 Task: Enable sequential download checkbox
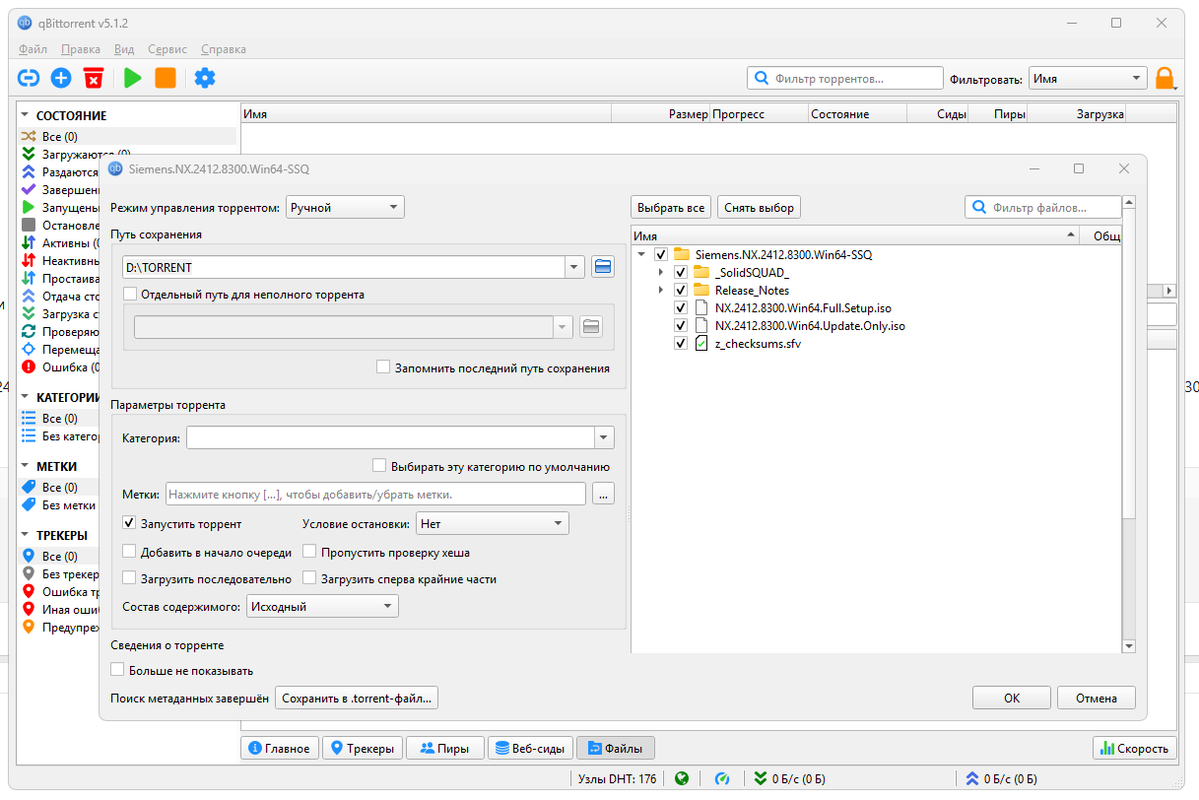(x=129, y=578)
